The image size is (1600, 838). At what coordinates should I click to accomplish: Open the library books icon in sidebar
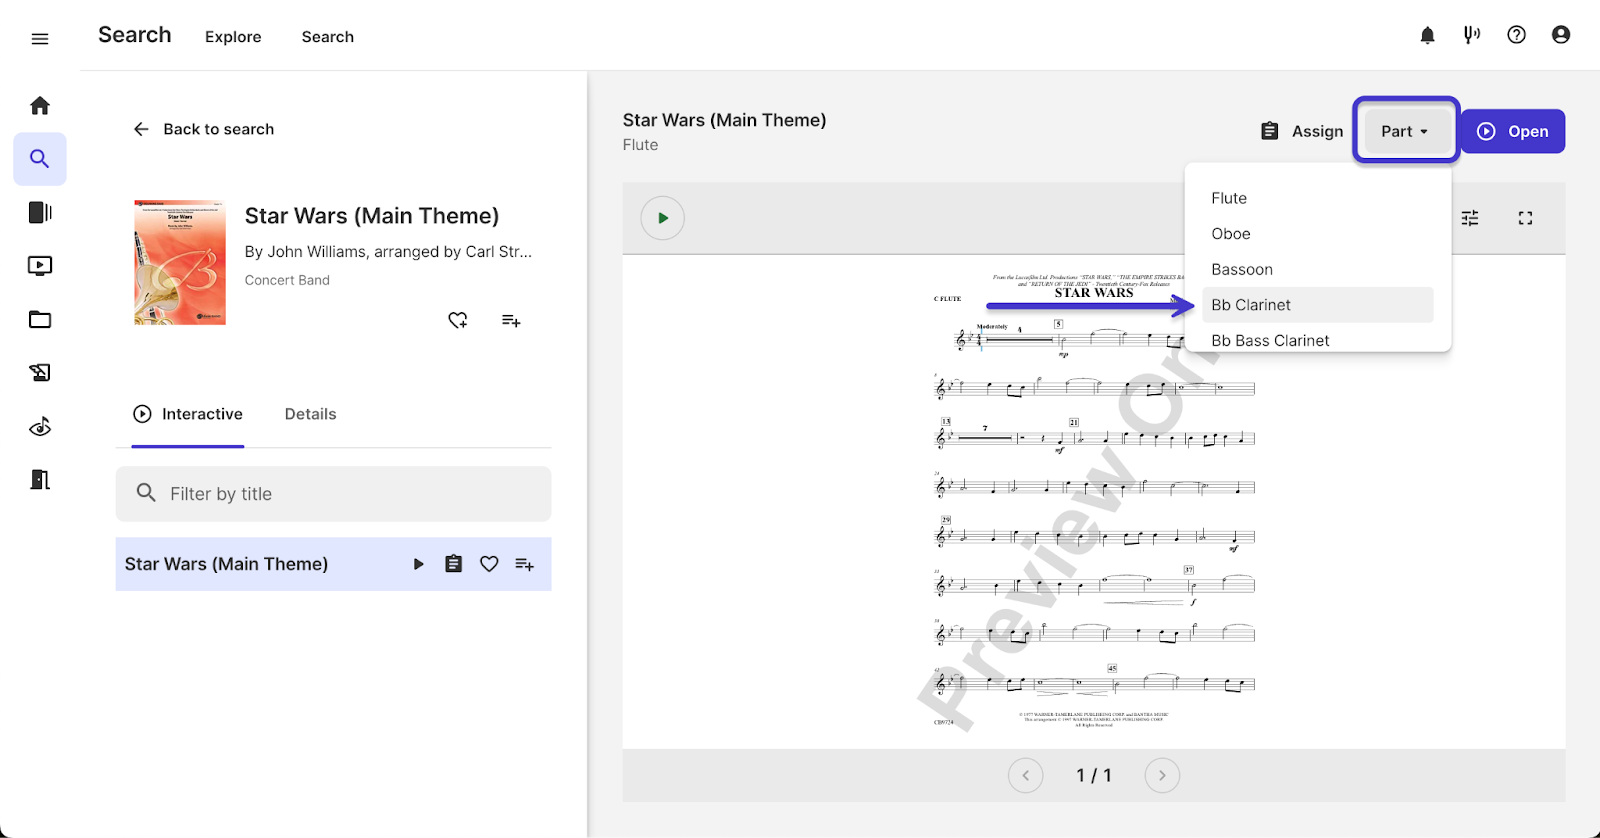click(x=40, y=212)
